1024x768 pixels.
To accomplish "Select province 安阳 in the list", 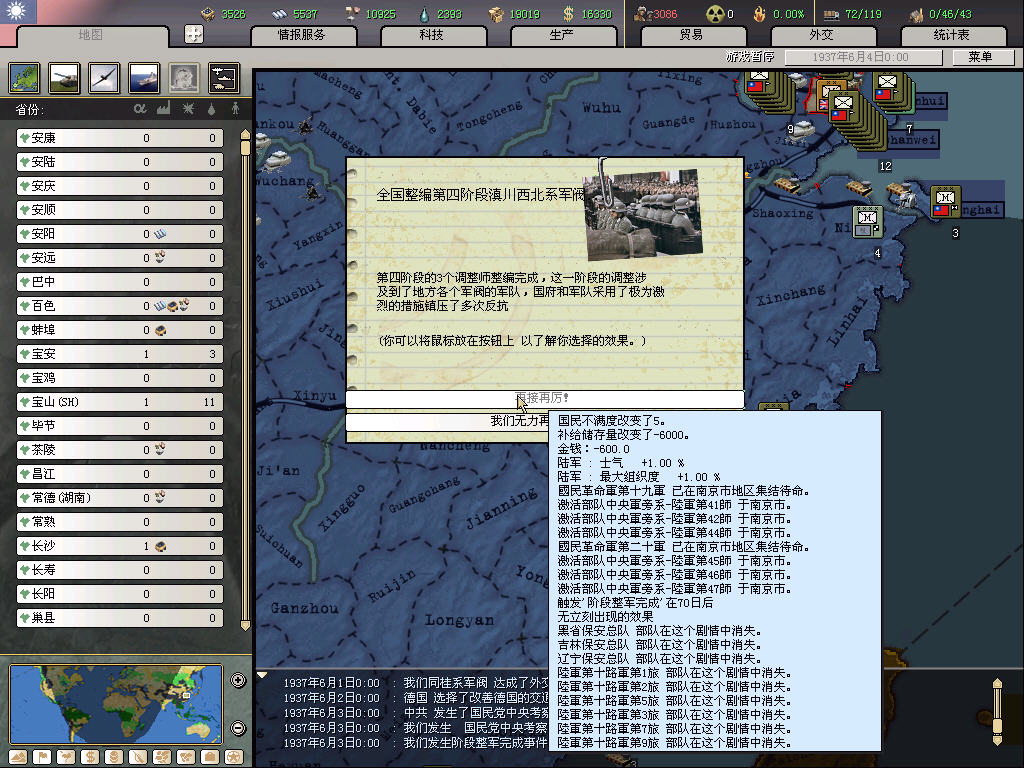I will pyautogui.click(x=120, y=234).
